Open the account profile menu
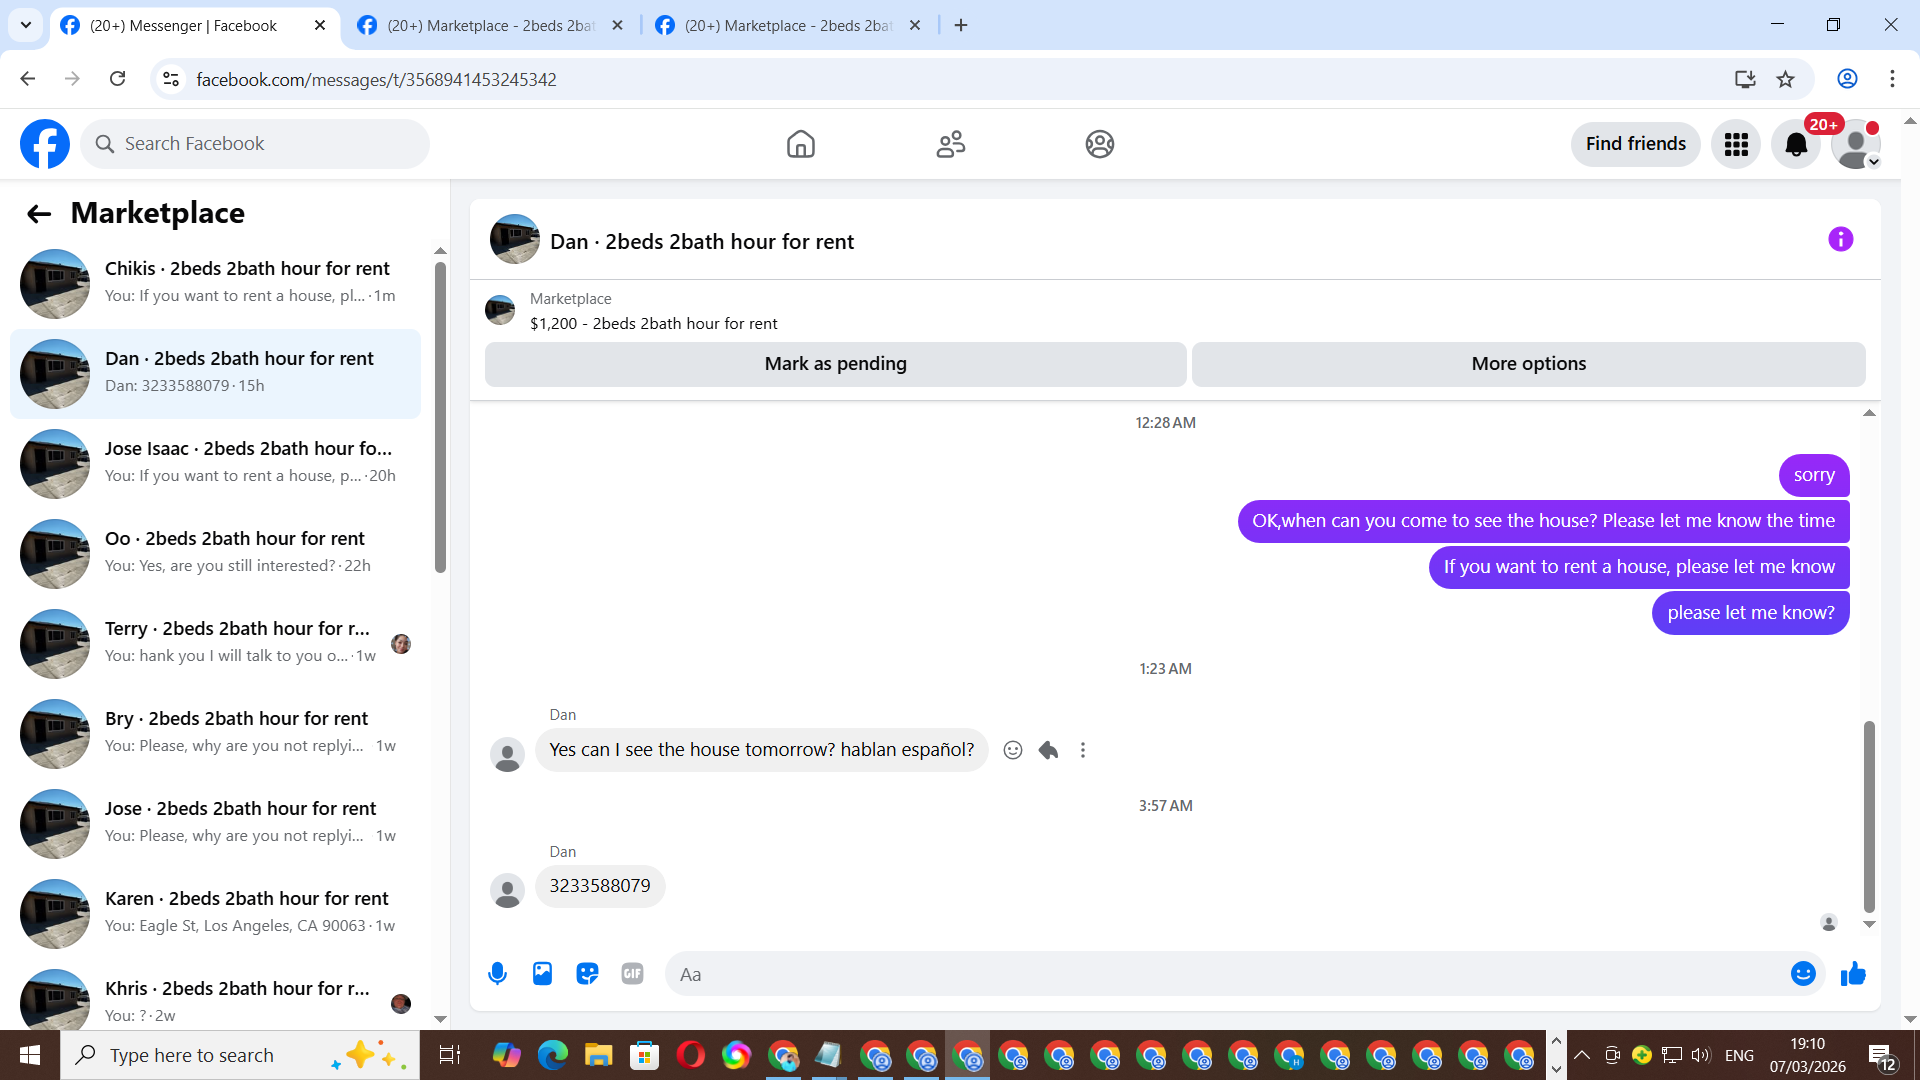 point(1856,144)
